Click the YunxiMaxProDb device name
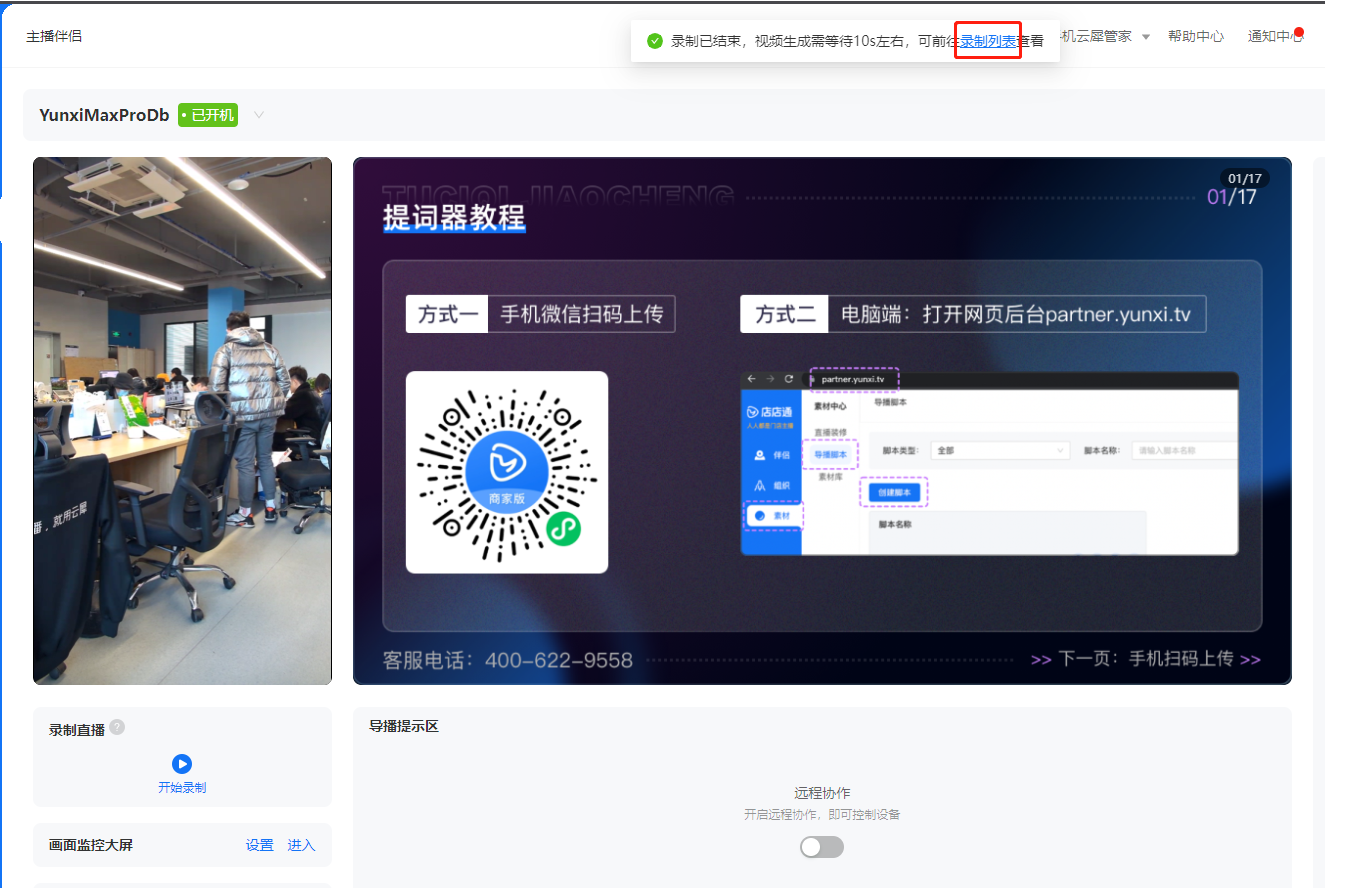Viewport: 1358px width, 889px height. (x=104, y=115)
